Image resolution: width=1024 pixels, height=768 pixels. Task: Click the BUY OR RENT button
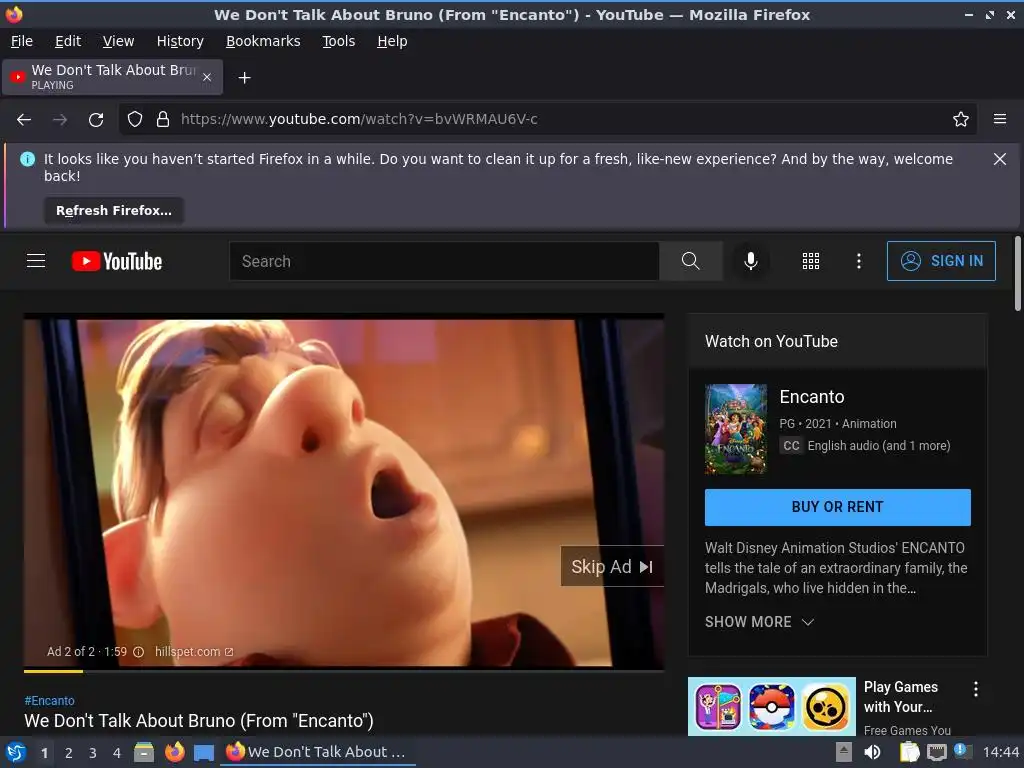coord(837,507)
